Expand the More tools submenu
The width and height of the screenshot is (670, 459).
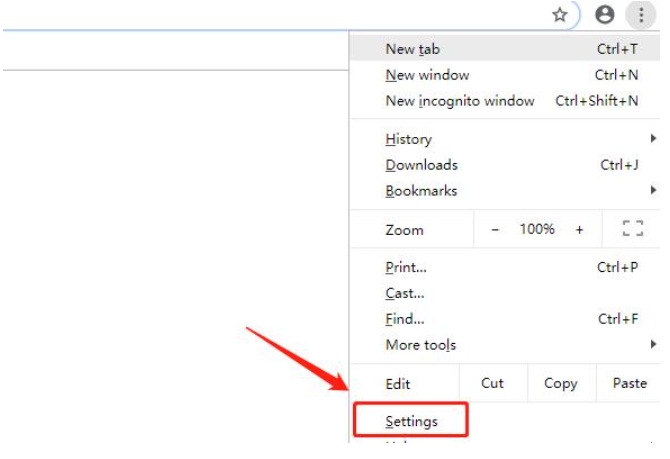[x=420, y=345]
